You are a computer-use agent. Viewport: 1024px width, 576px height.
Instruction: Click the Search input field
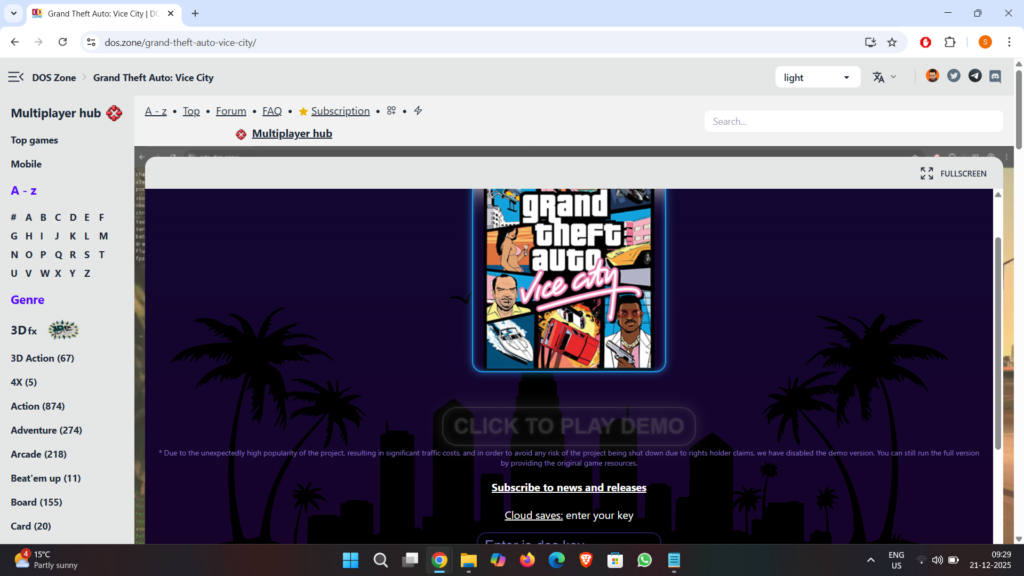pyautogui.click(x=853, y=121)
